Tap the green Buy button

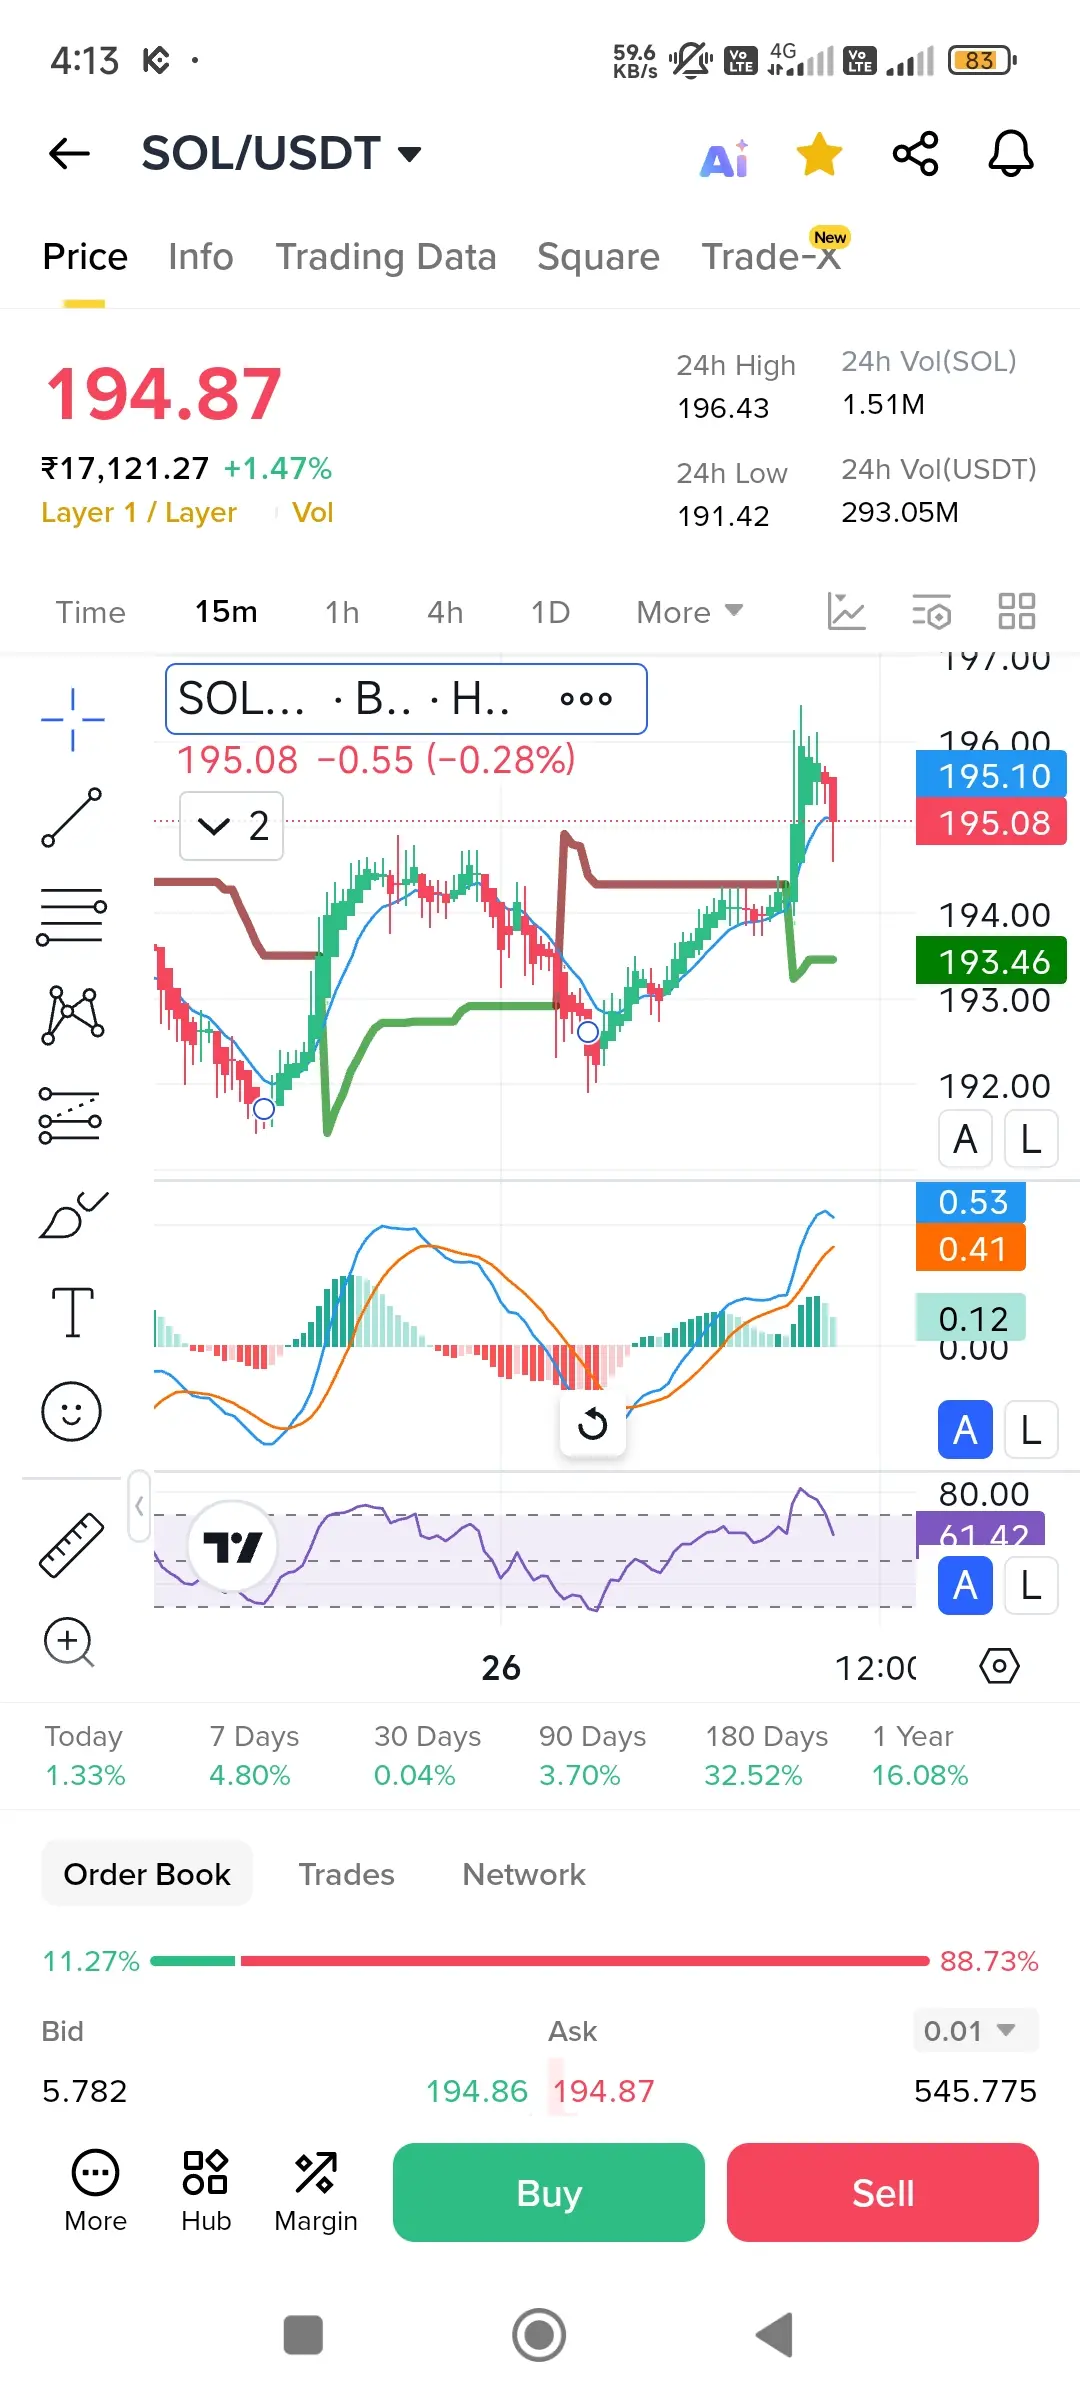549,2193
